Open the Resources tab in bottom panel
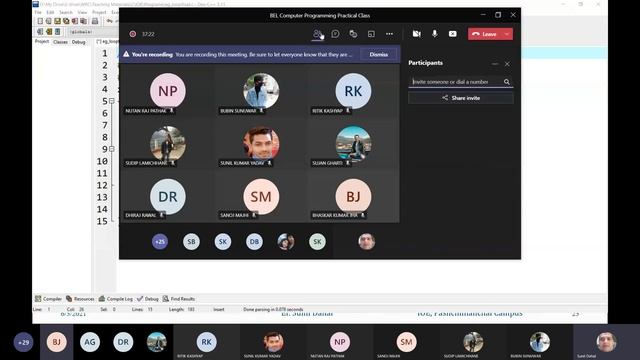The width and height of the screenshot is (640, 360). [80, 299]
